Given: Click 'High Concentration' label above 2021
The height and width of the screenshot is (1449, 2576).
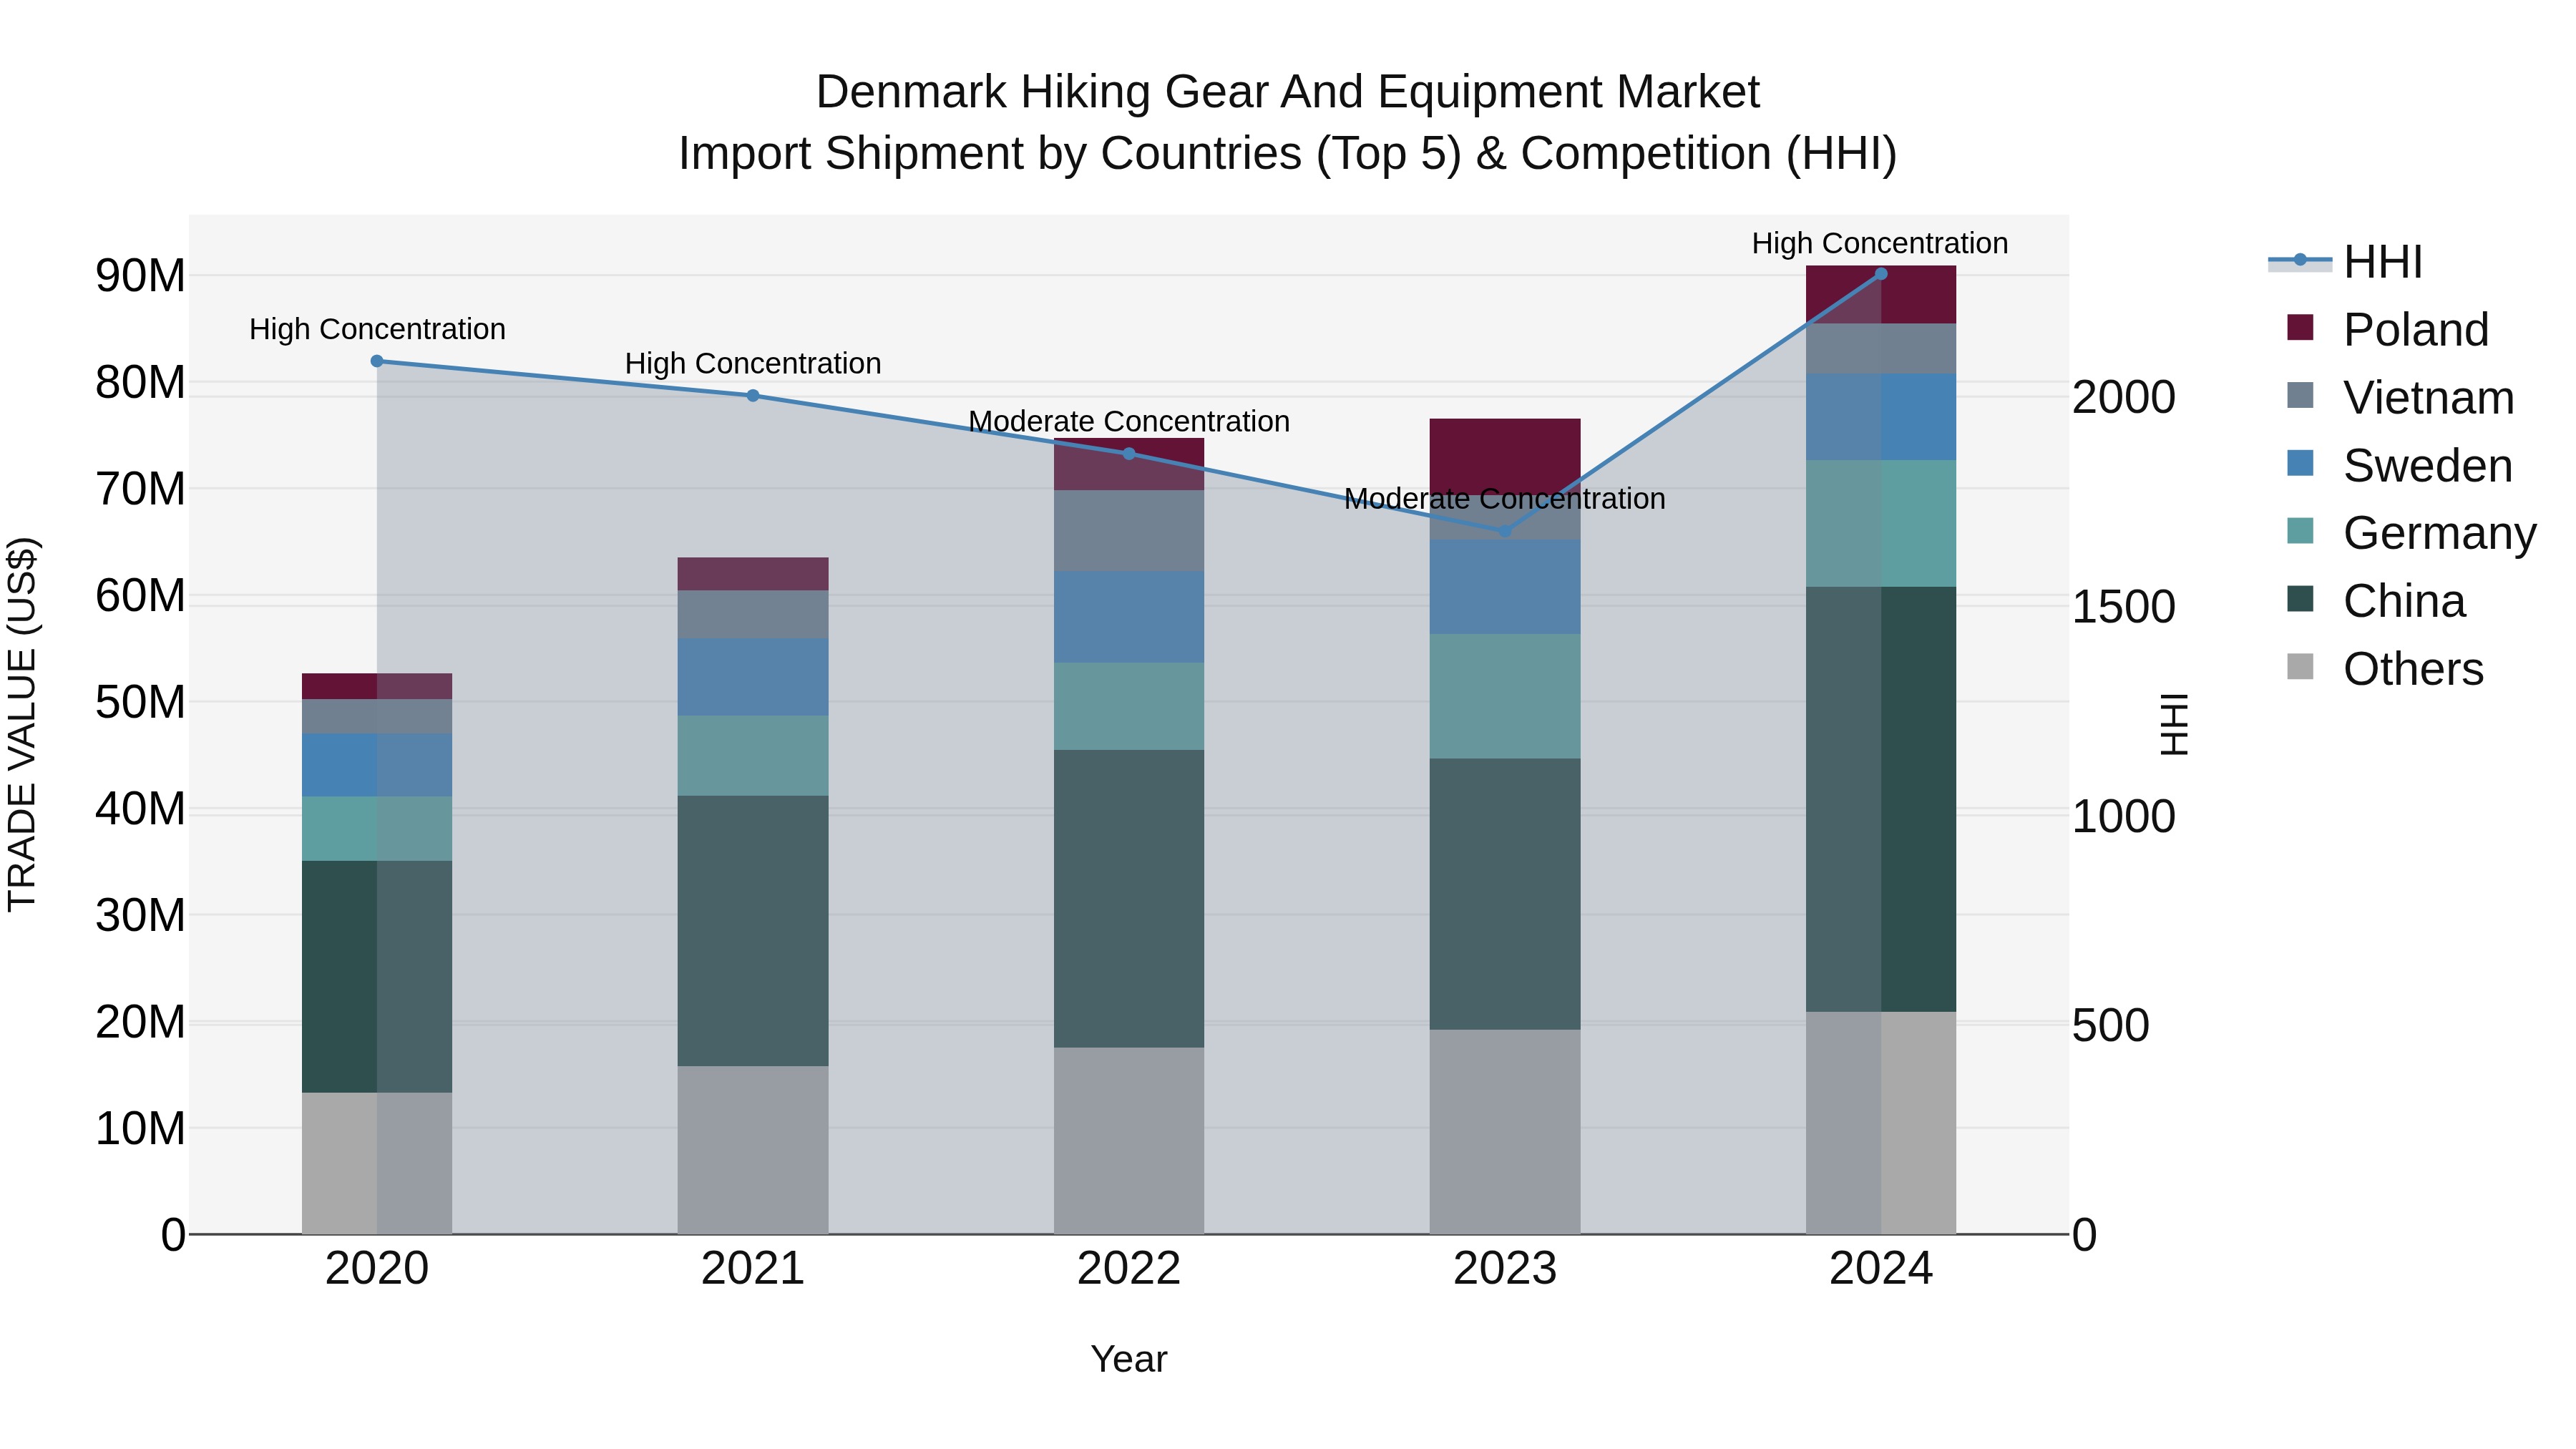Looking at the screenshot, I should pyautogui.click(x=753, y=363).
